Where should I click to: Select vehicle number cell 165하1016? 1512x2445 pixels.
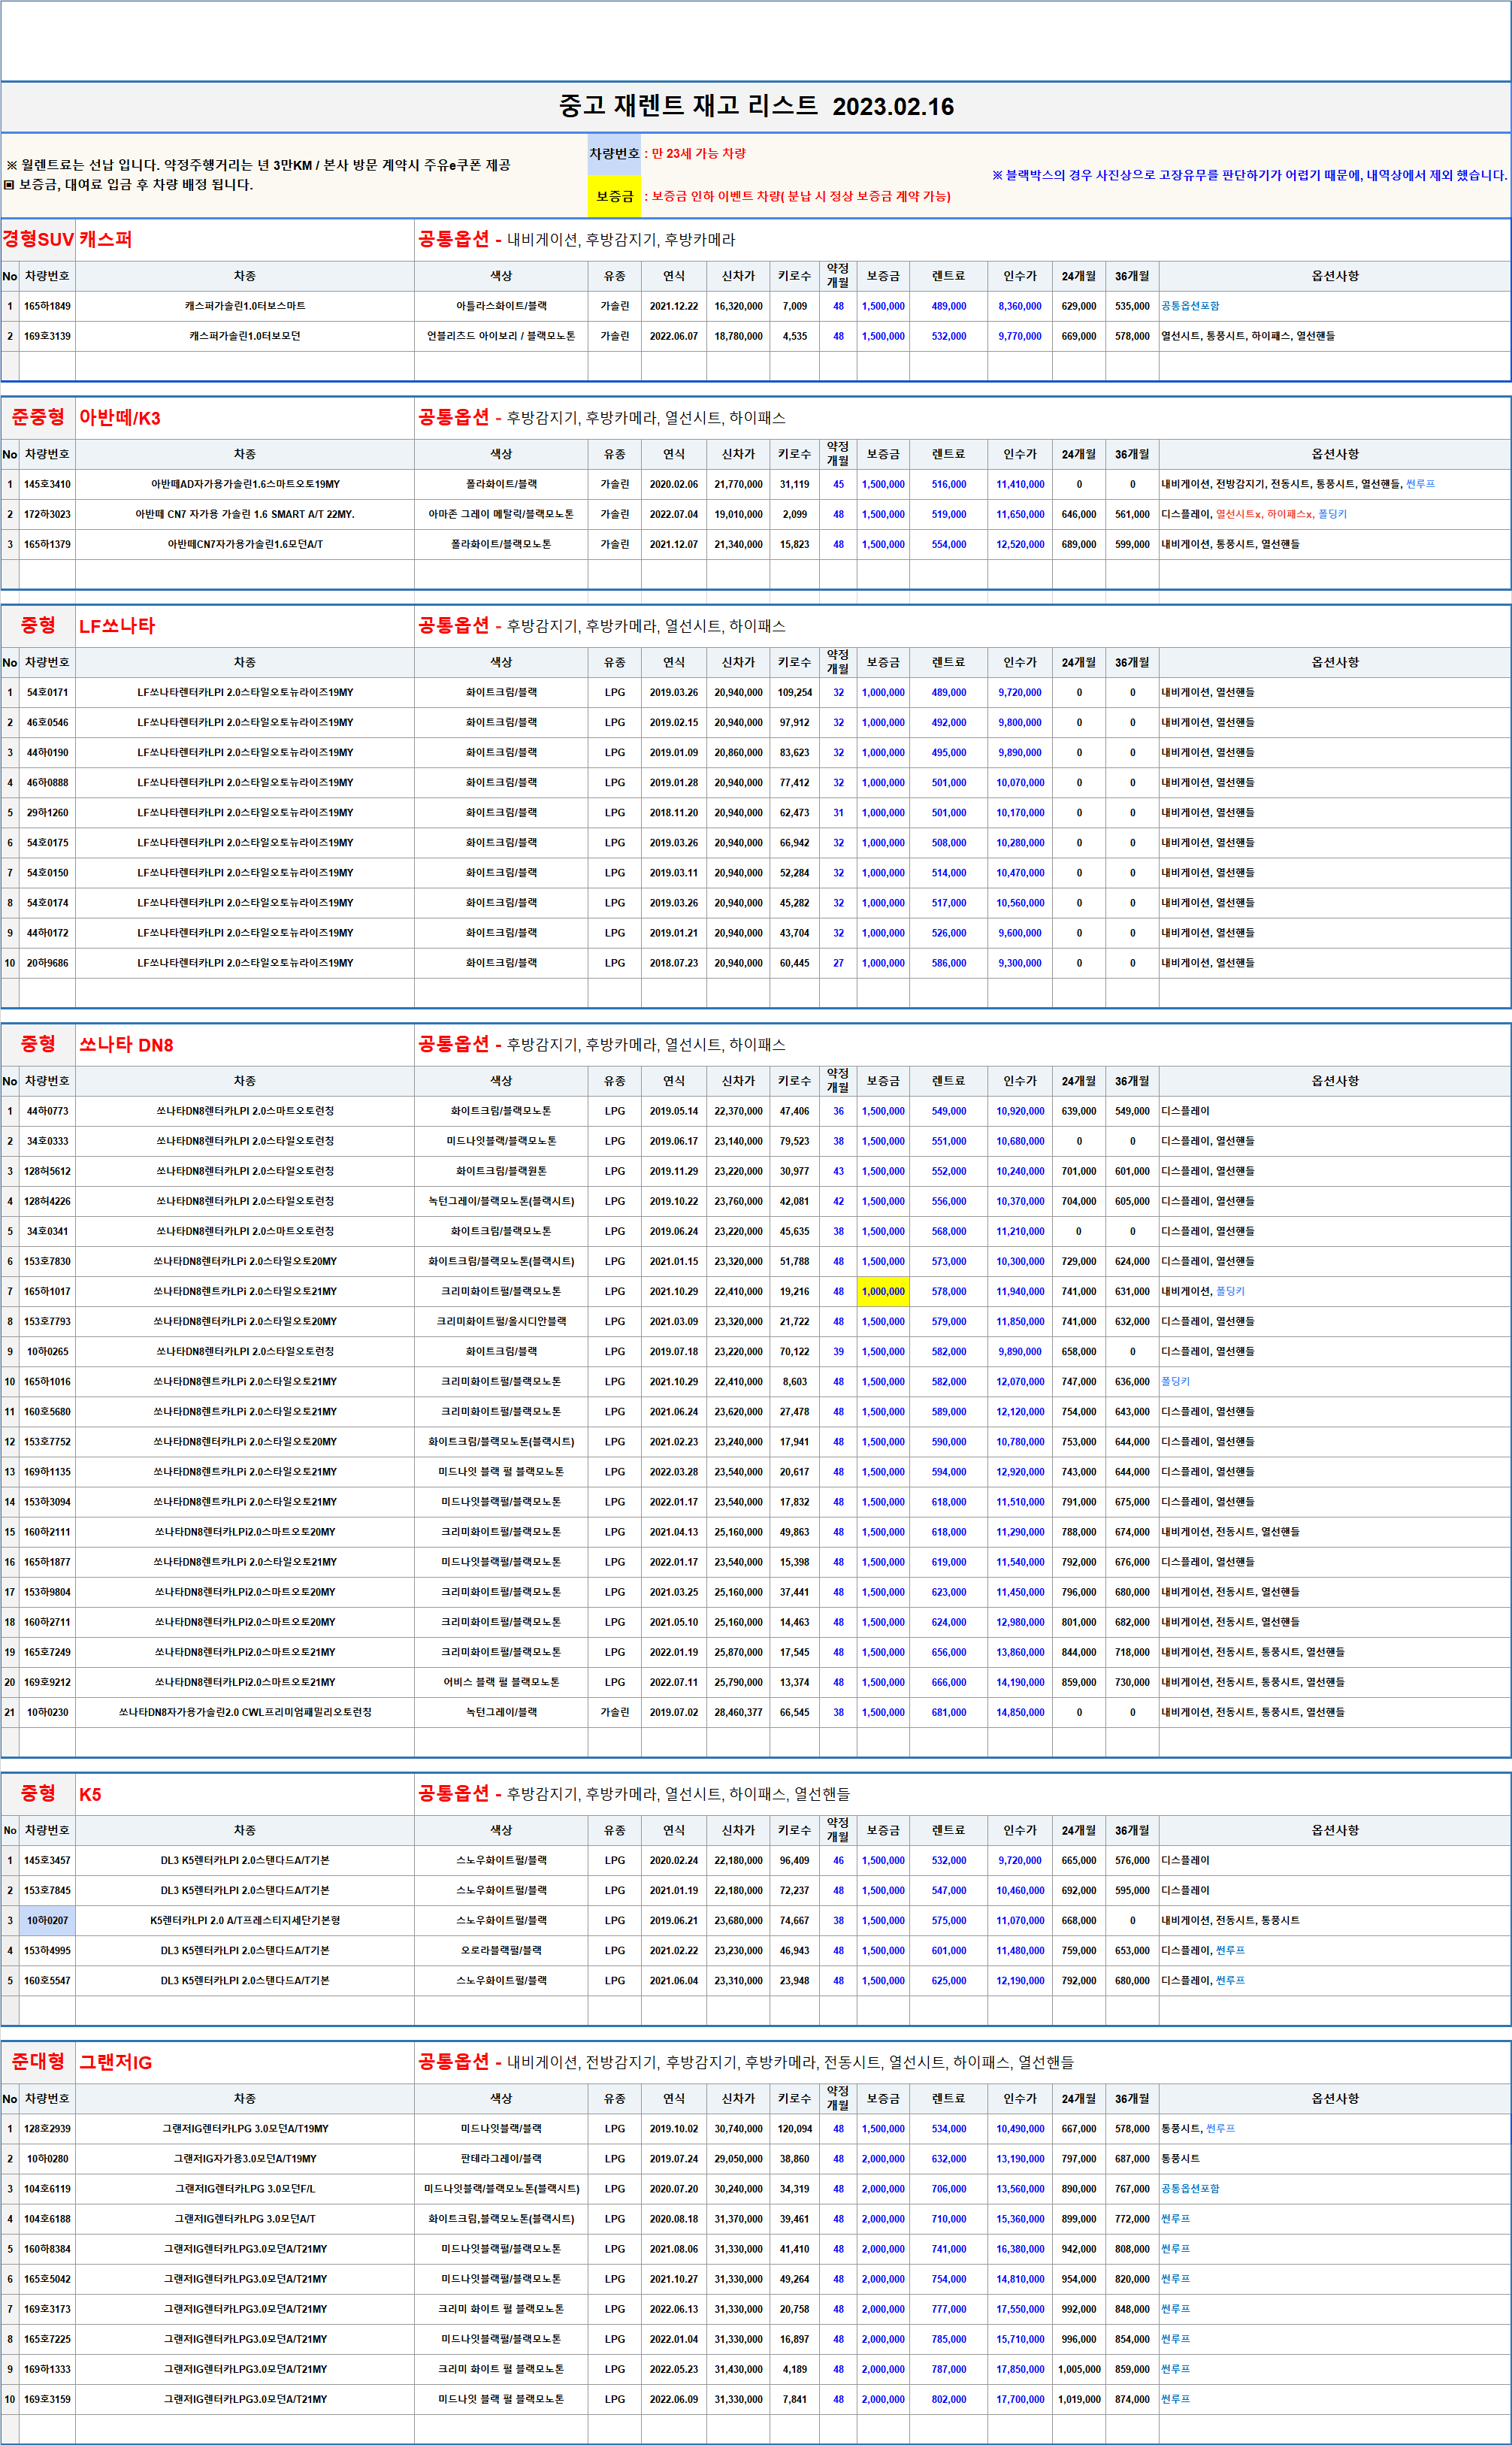coord(47,1381)
